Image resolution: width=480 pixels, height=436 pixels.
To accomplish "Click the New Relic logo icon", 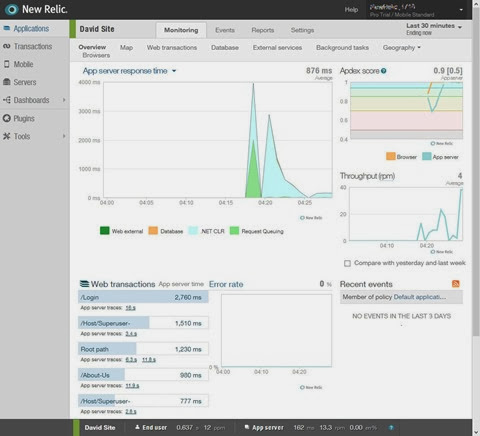I will 11,9.
